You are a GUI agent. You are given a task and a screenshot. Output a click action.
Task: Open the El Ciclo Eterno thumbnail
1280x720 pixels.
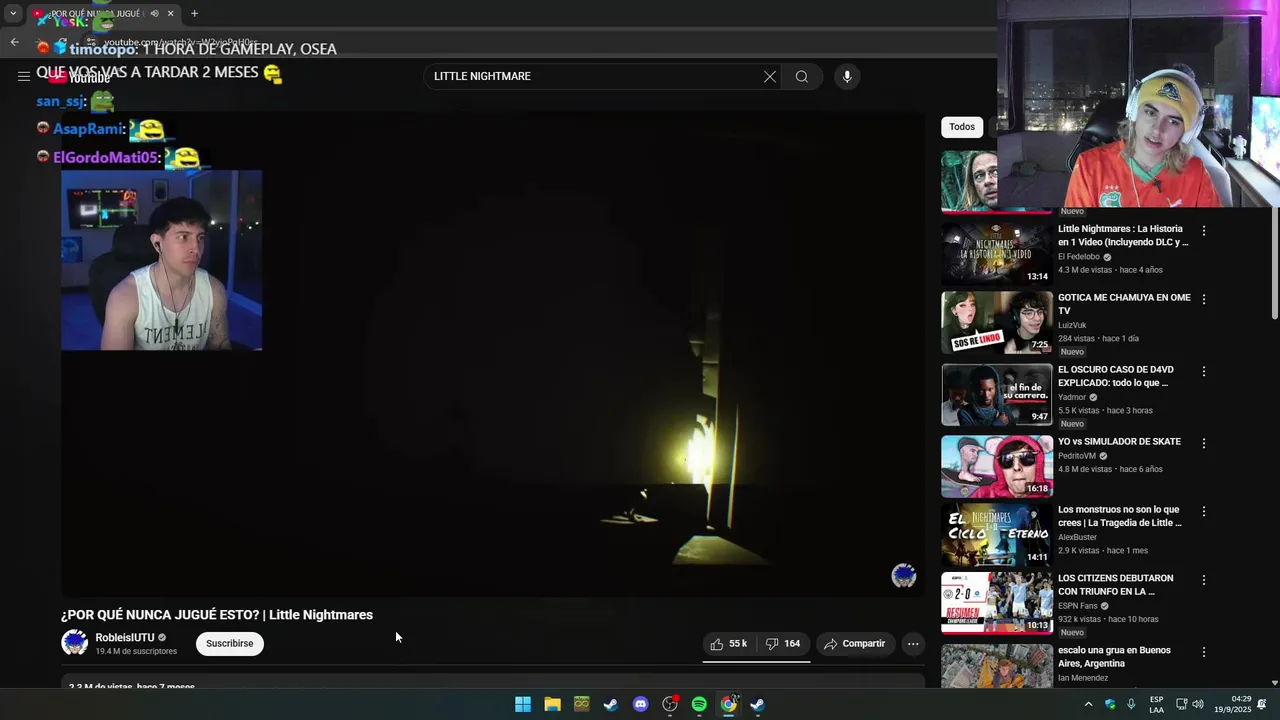click(x=997, y=534)
